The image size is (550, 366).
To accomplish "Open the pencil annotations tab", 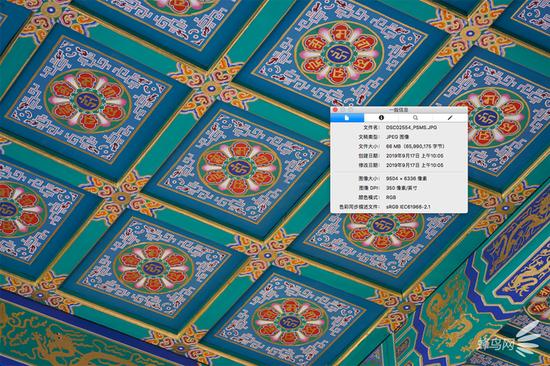I will pos(450,118).
